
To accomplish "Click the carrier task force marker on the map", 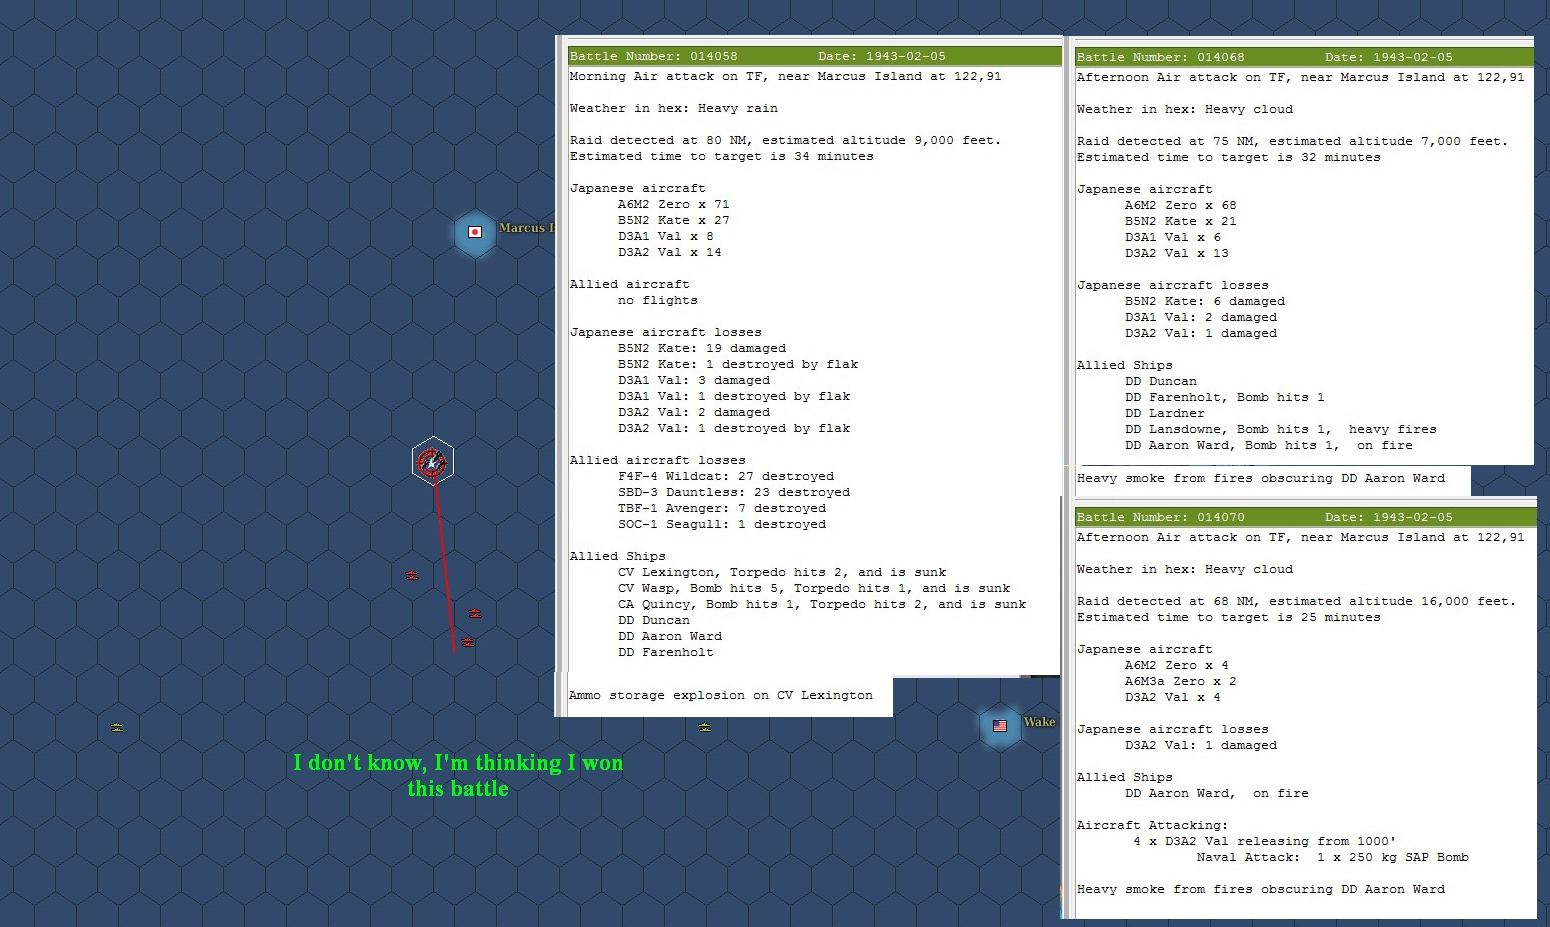I will pos(432,461).
